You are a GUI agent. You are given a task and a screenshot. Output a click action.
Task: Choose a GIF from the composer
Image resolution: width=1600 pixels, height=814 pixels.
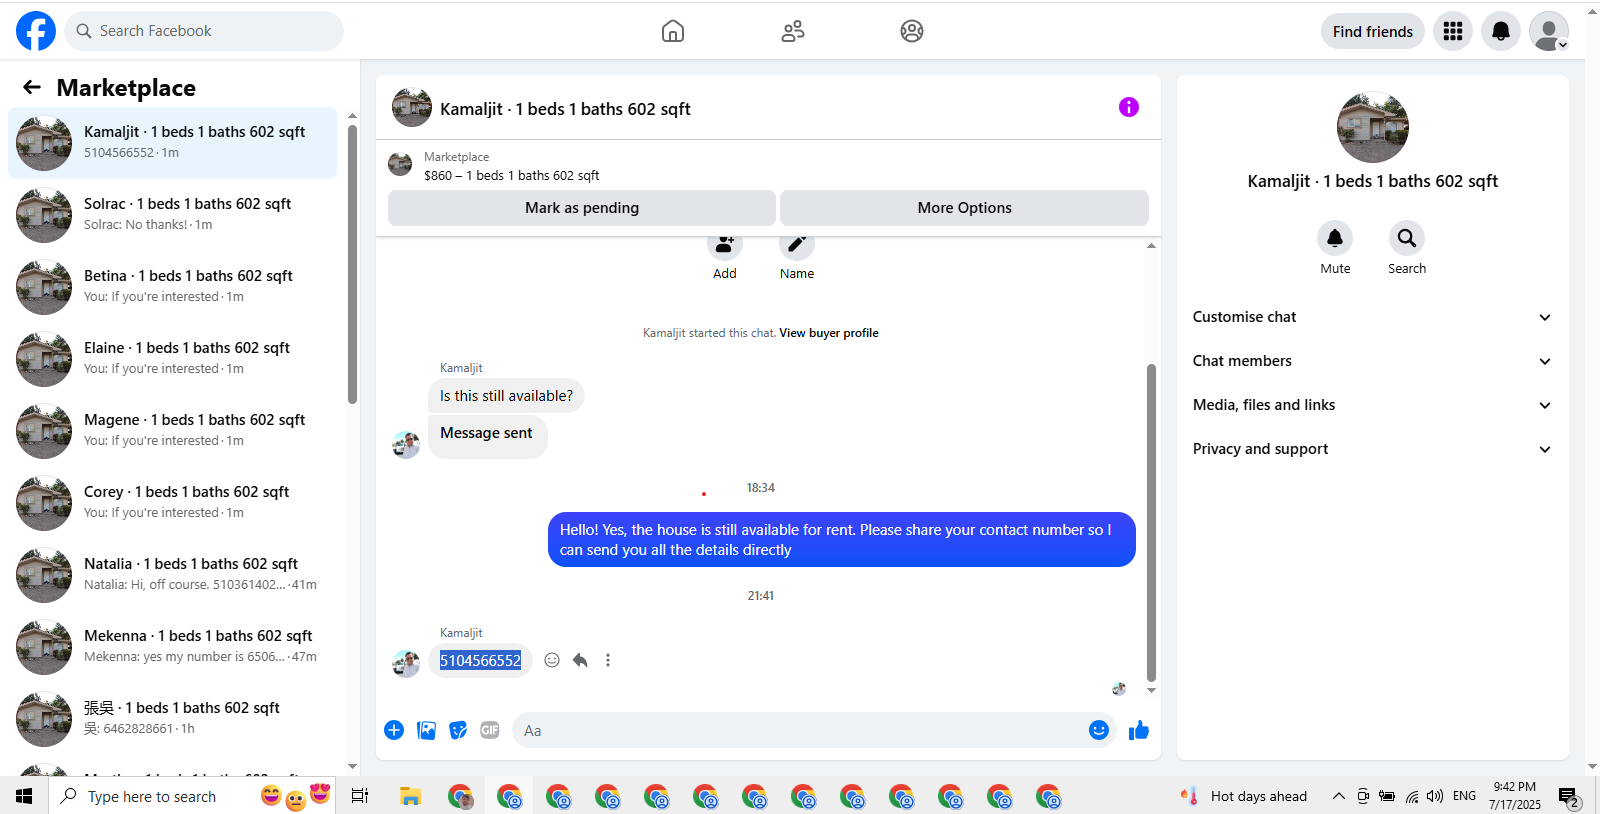click(490, 730)
